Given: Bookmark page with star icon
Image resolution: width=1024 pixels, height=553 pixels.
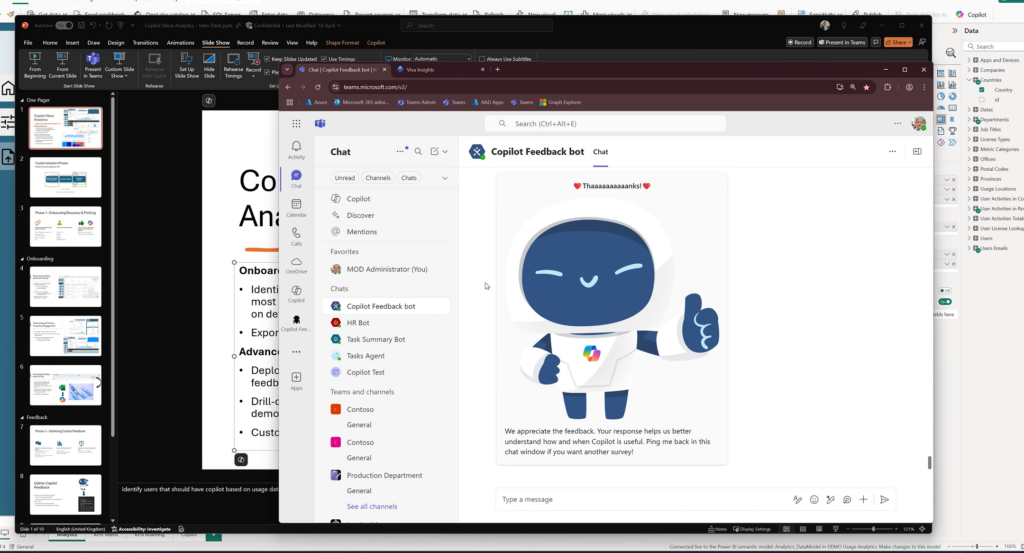Looking at the screenshot, I should [x=867, y=87].
